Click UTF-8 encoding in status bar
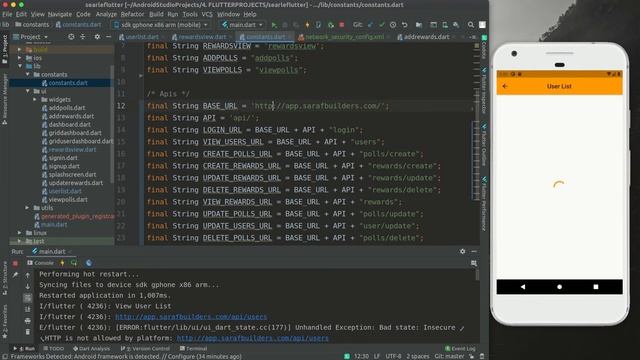This screenshot has height=360, width=640. click(393, 356)
